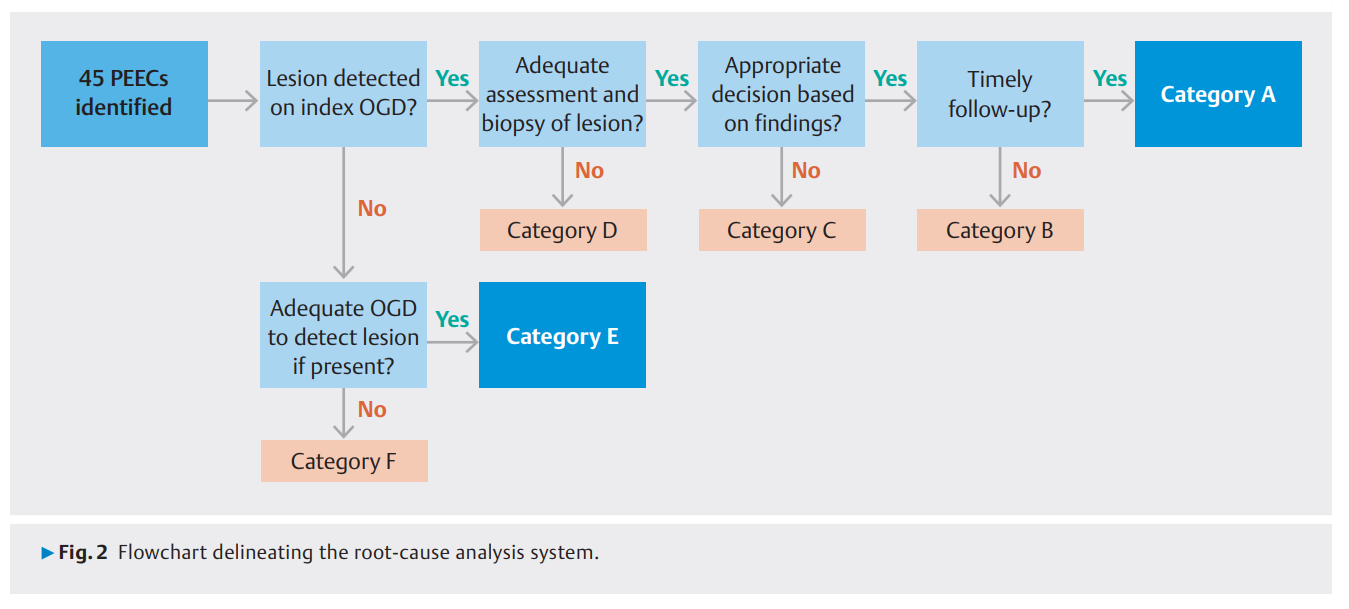Click the Yes label pointing to Category E
The height and width of the screenshot is (609, 1349).
(x=452, y=319)
